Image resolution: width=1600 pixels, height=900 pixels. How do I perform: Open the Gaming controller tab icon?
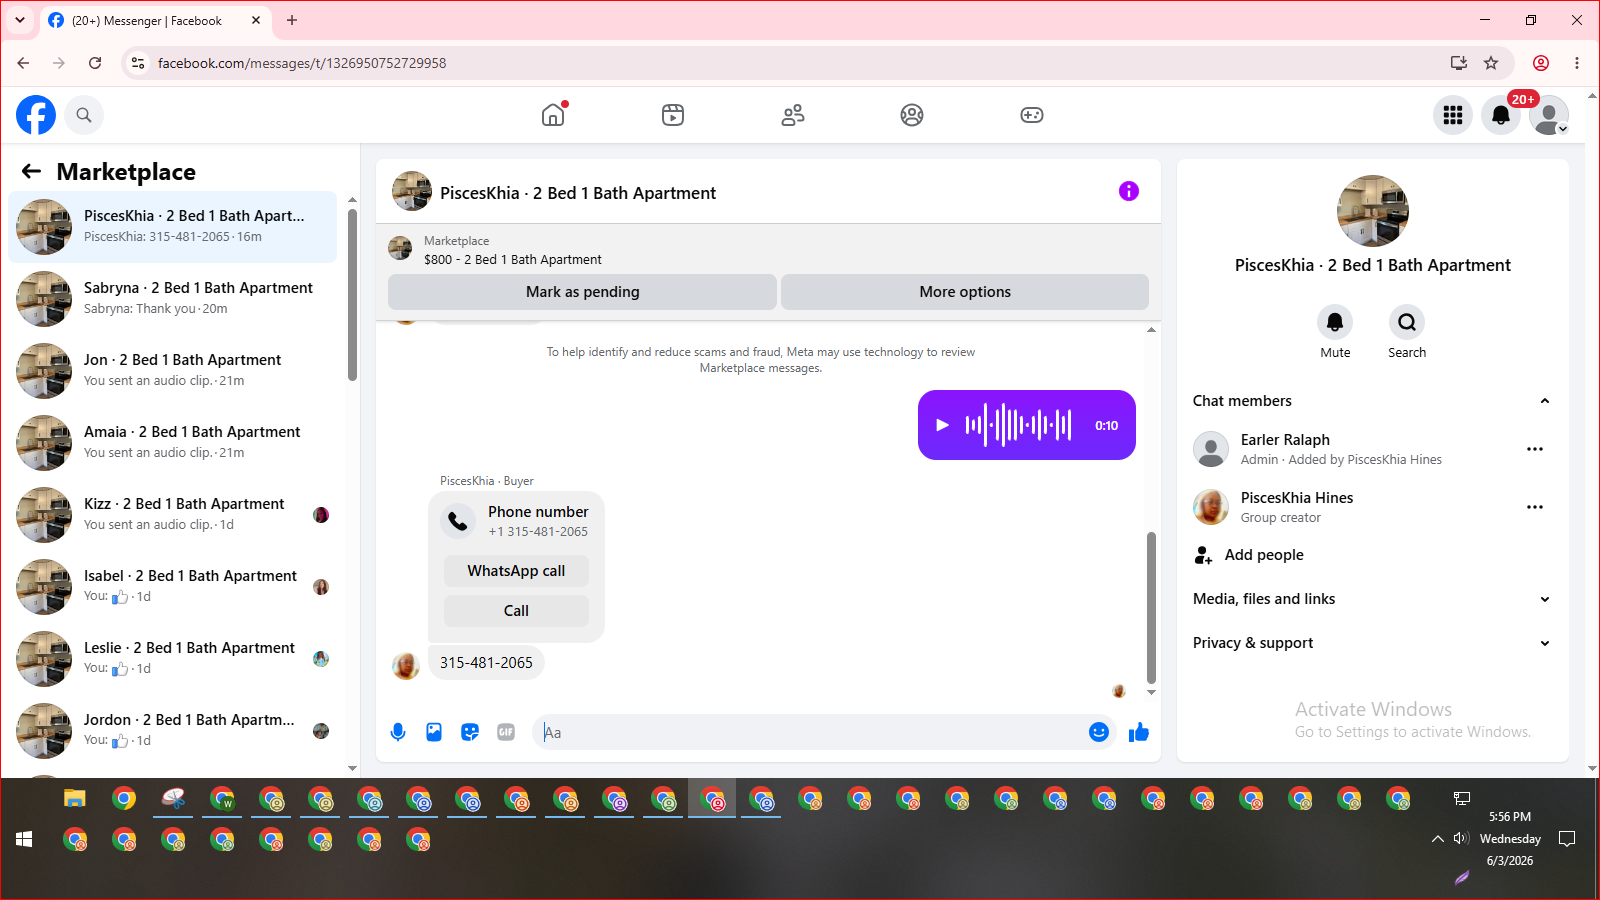(x=1032, y=115)
